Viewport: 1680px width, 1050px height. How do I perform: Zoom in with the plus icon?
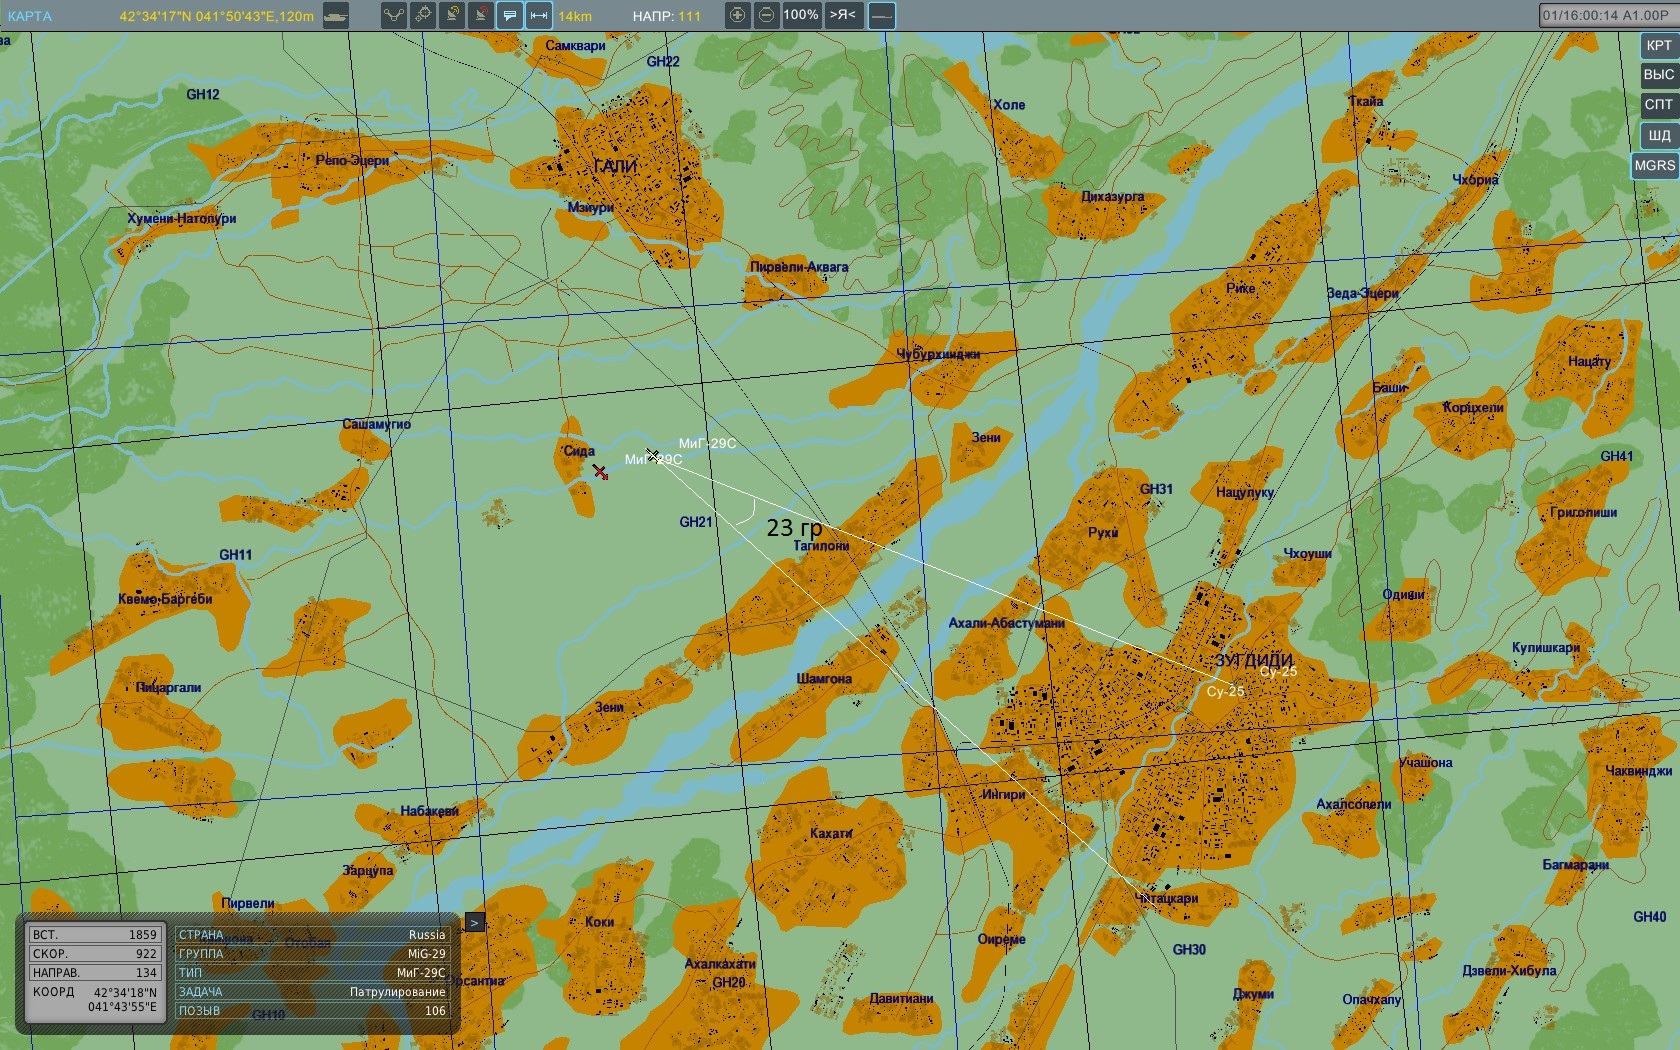point(737,15)
